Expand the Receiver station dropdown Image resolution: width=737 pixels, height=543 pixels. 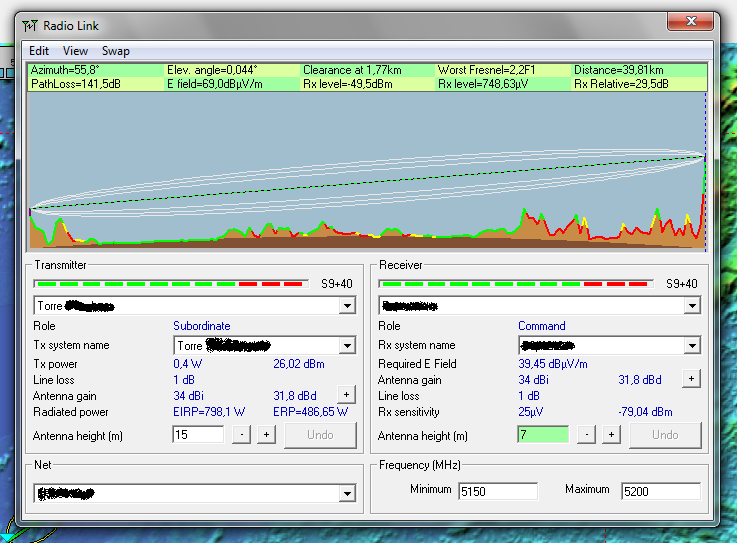[x=692, y=306]
